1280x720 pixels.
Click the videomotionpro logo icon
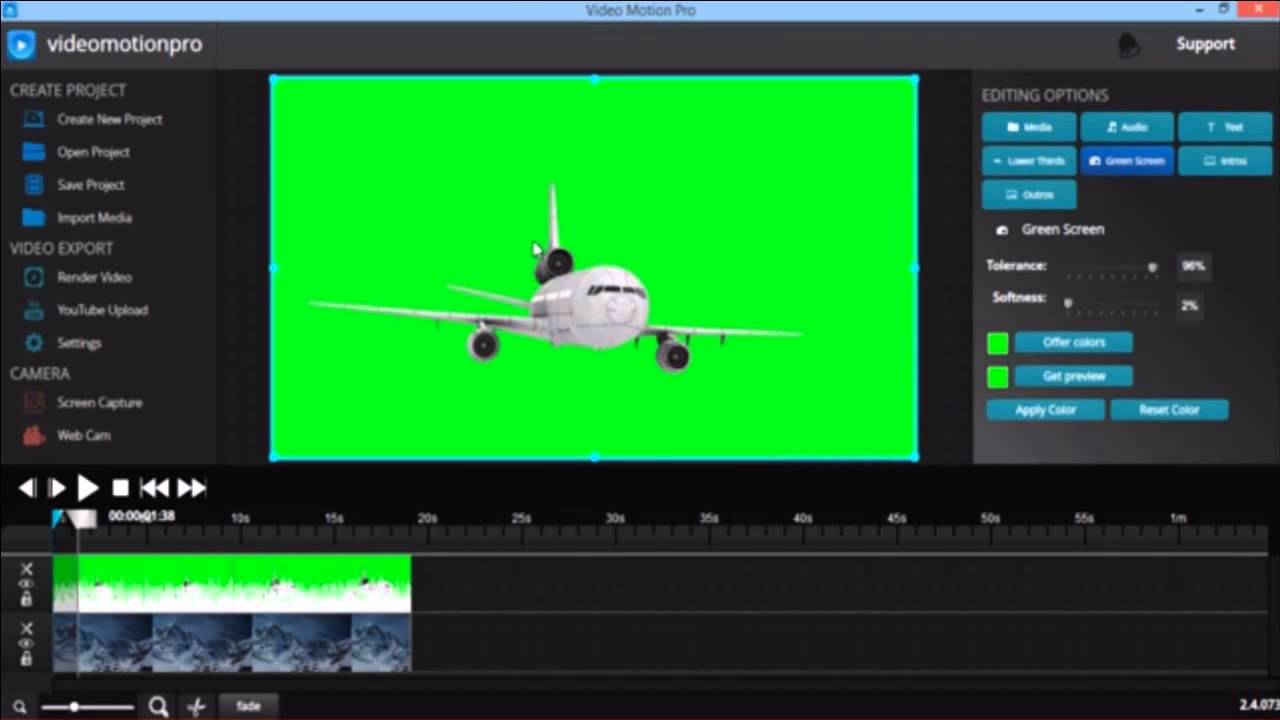pos(21,44)
